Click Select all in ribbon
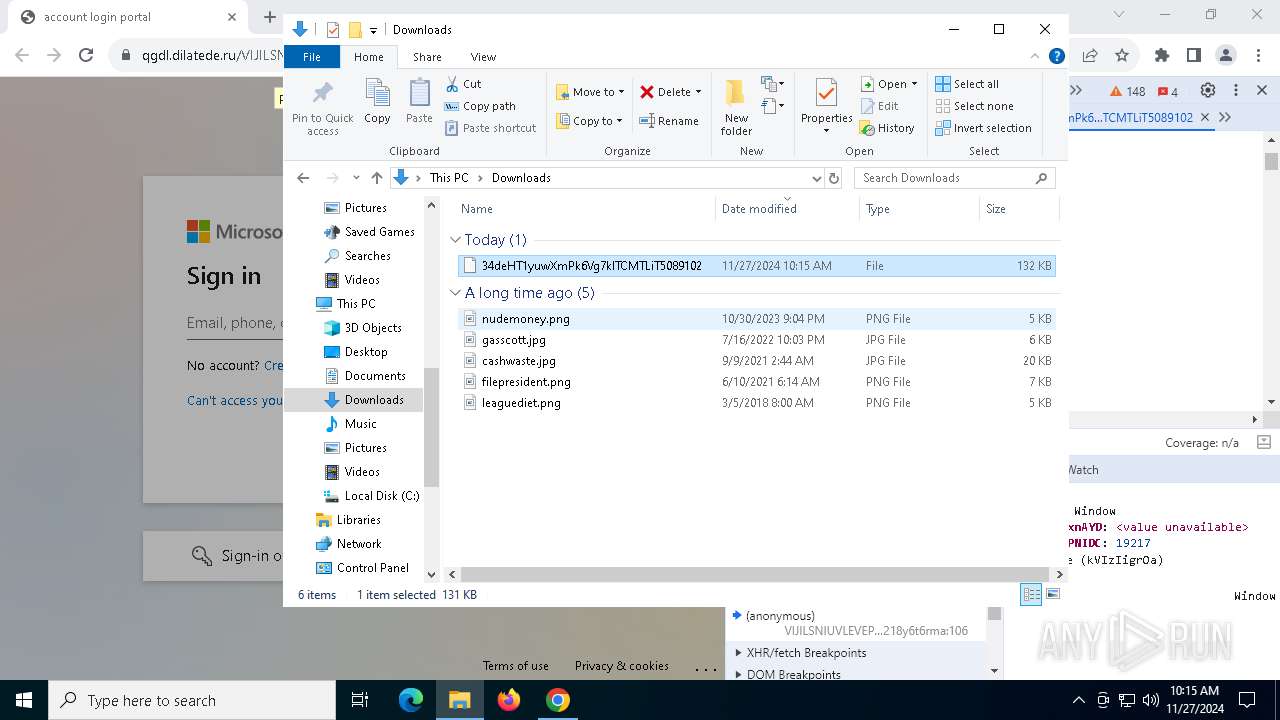1280x720 pixels. 967,84
